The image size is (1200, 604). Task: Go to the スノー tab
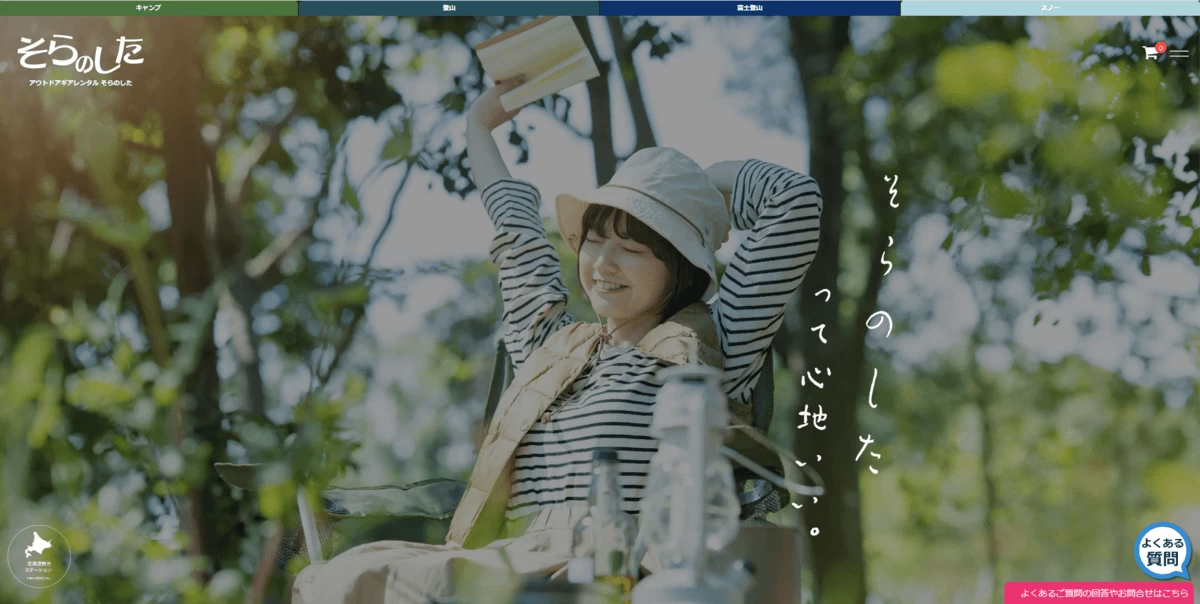coord(1049,7)
